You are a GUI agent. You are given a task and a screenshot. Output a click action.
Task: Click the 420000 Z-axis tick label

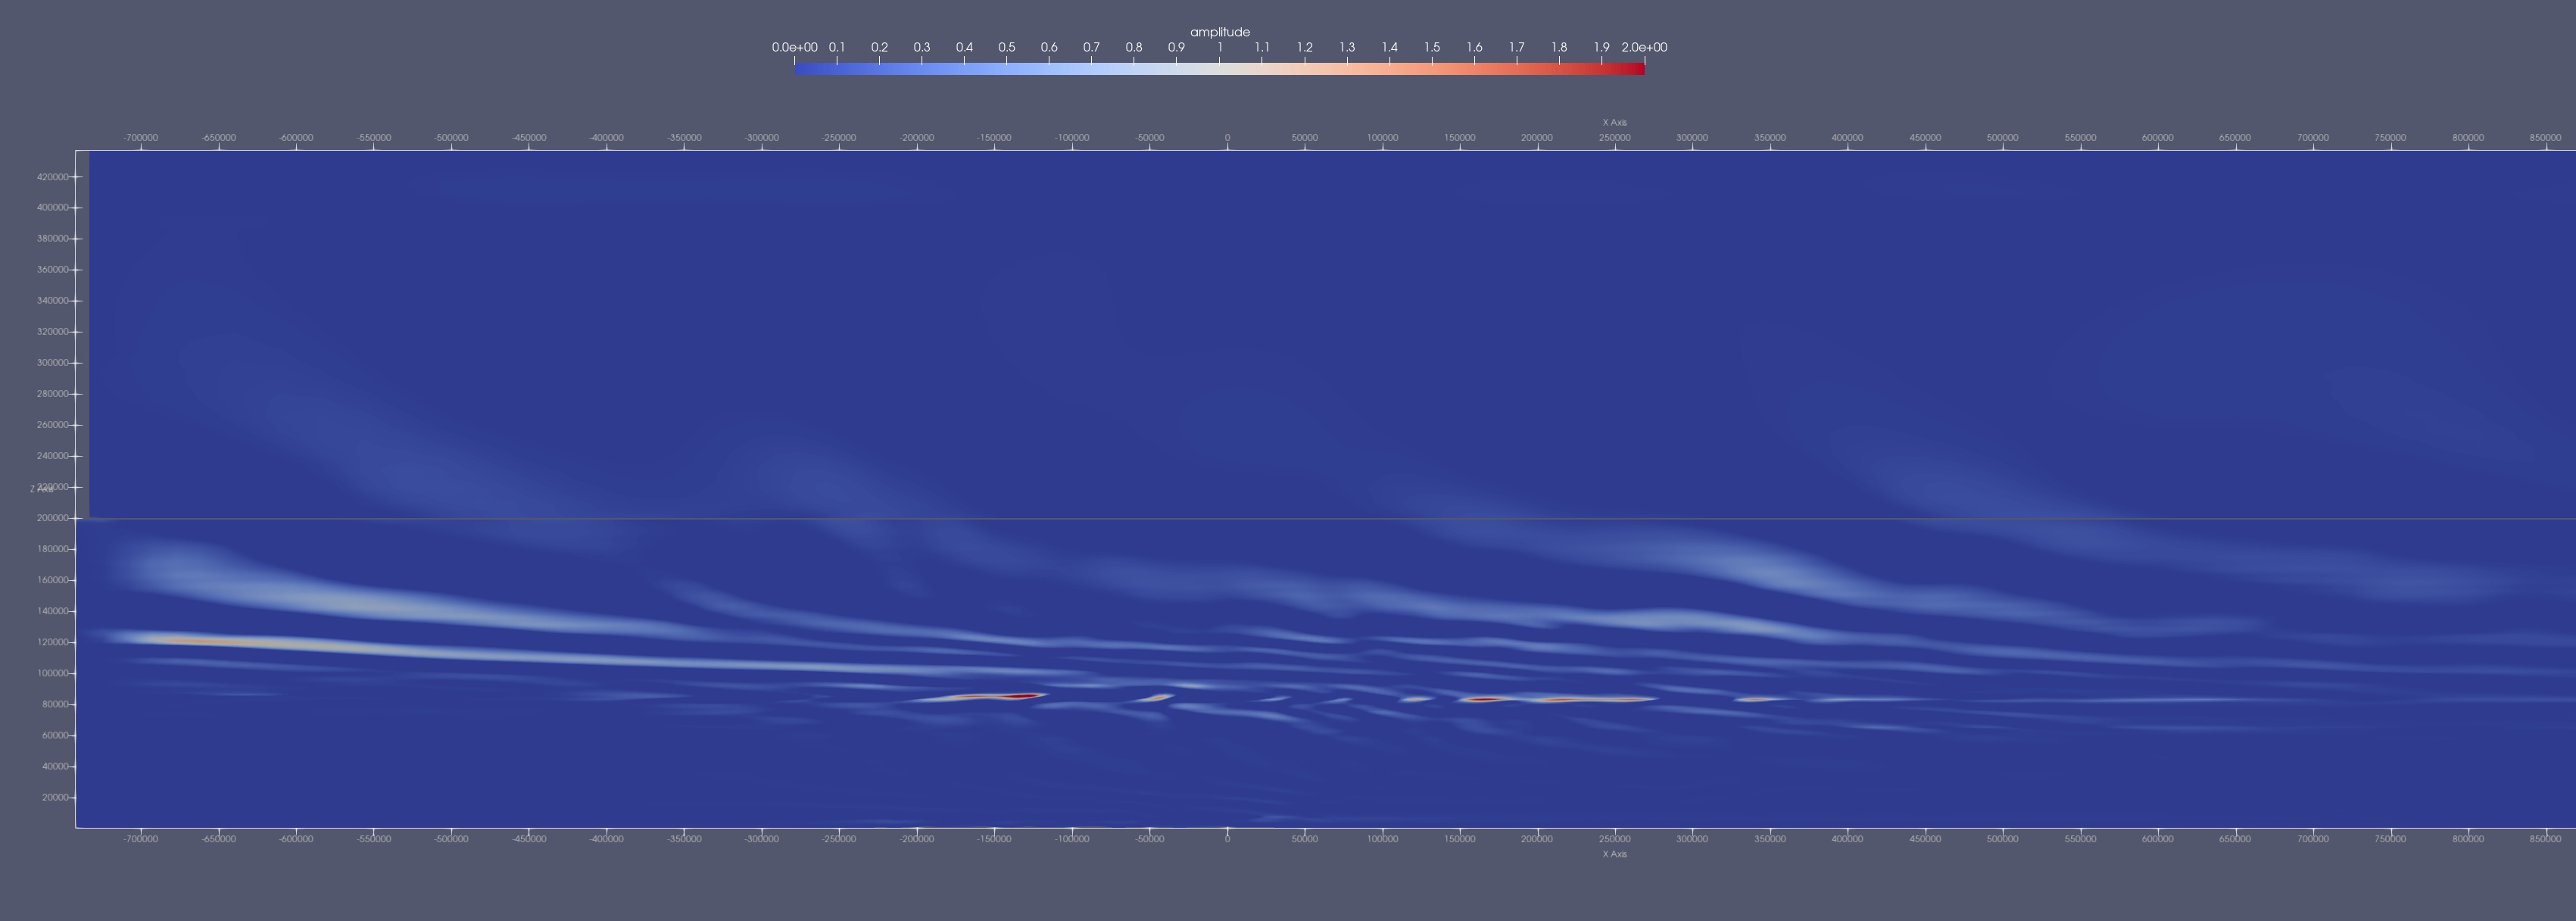click(53, 177)
